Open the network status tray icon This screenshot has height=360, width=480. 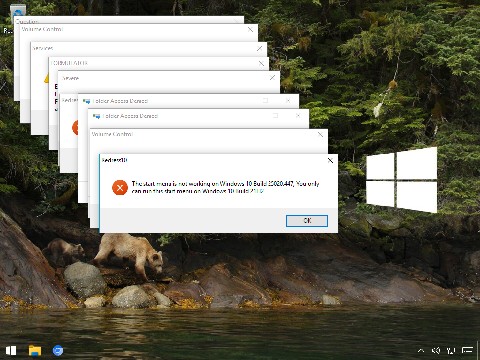pyautogui.click(x=451, y=350)
